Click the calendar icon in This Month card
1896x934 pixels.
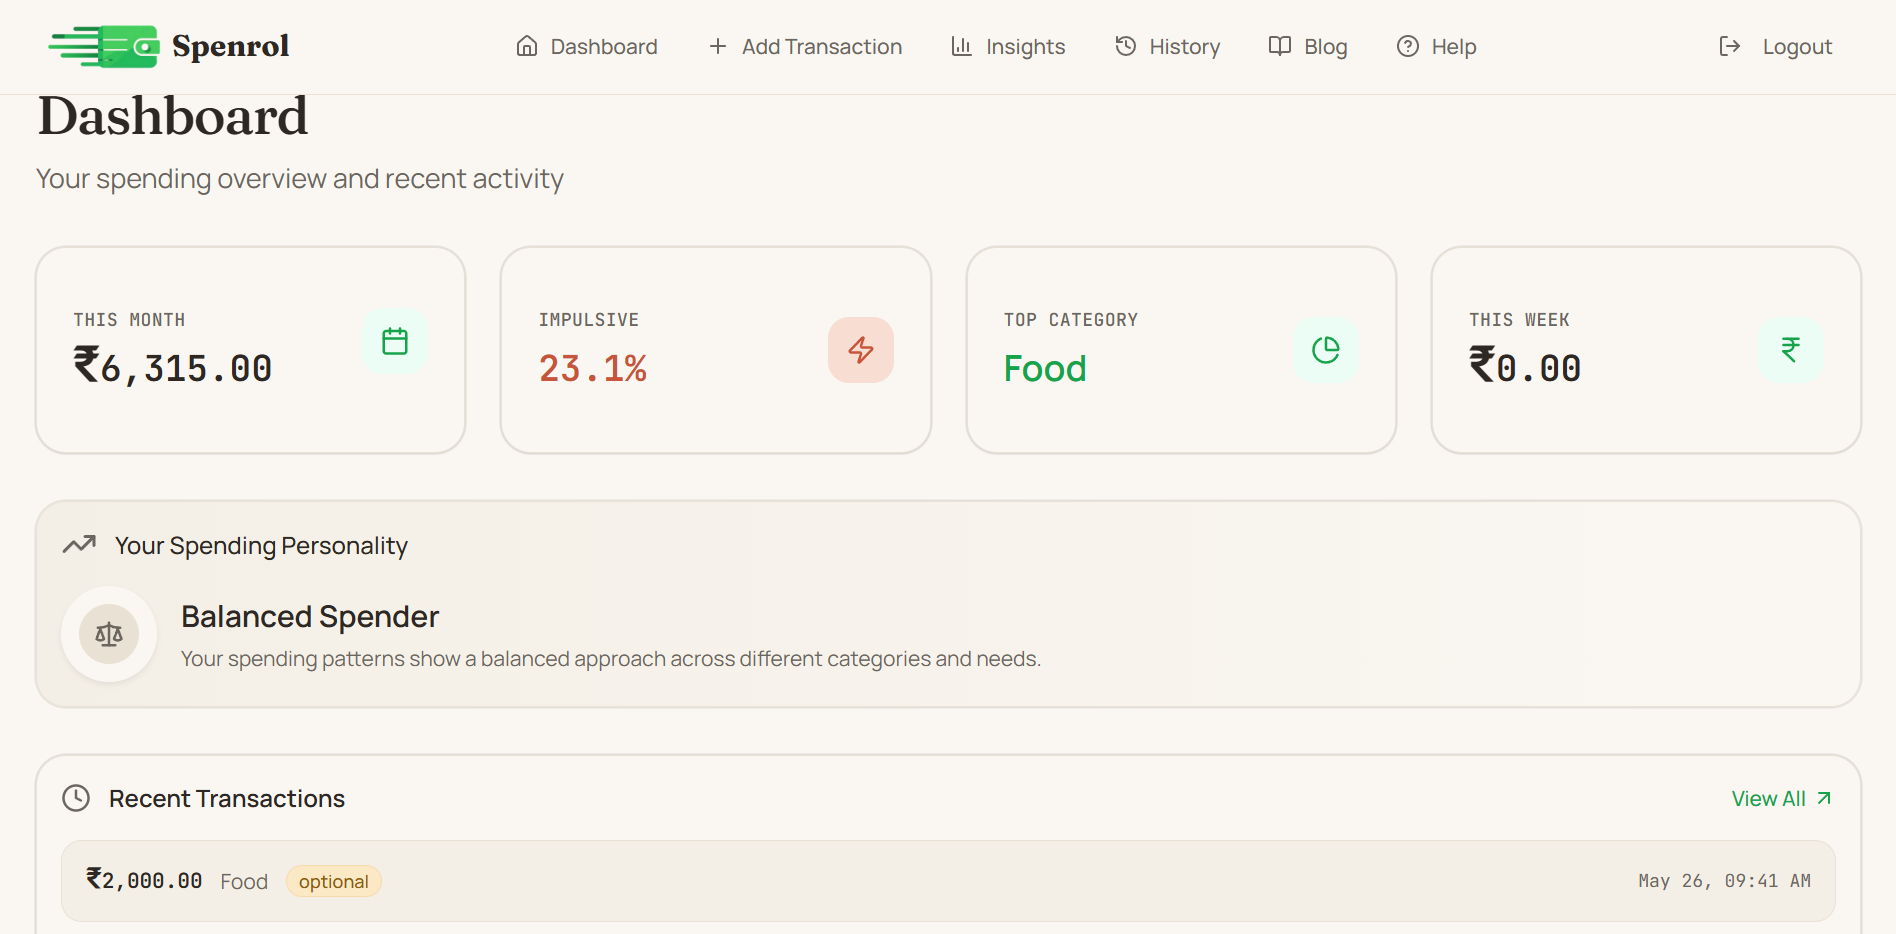click(x=395, y=342)
